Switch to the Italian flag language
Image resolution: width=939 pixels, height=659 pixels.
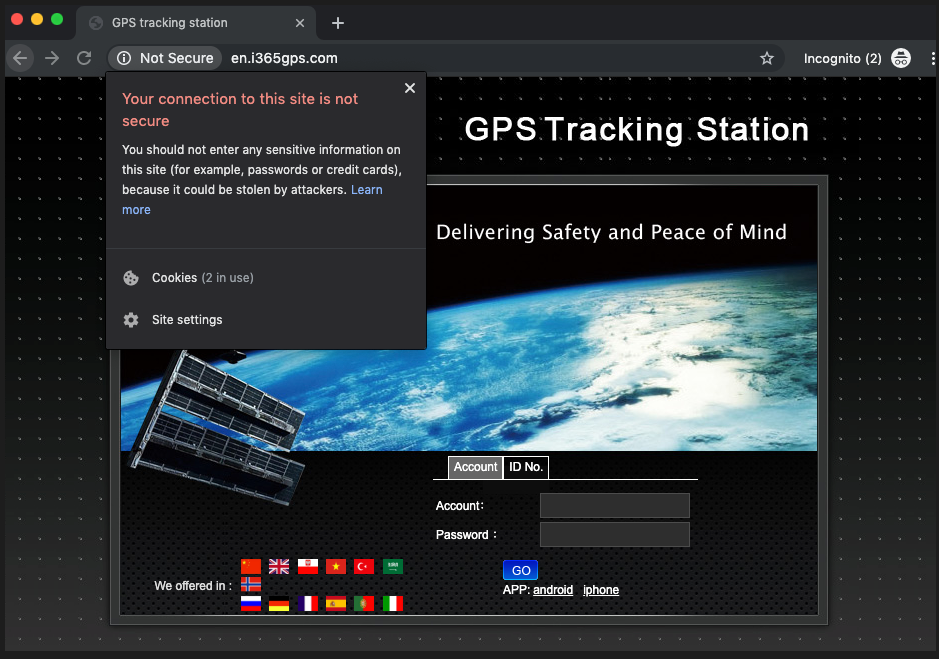coord(393,603)
